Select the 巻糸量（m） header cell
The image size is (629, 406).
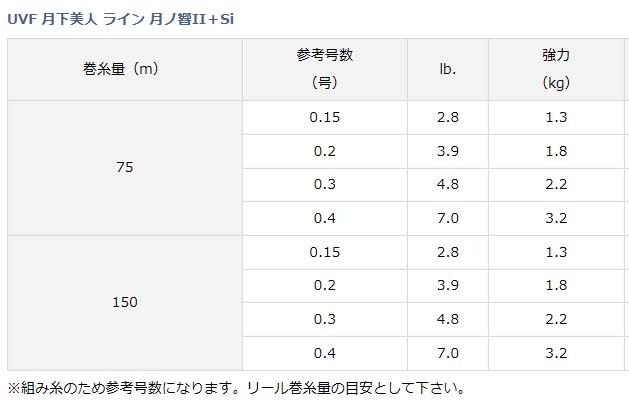[x=123, y=69]
